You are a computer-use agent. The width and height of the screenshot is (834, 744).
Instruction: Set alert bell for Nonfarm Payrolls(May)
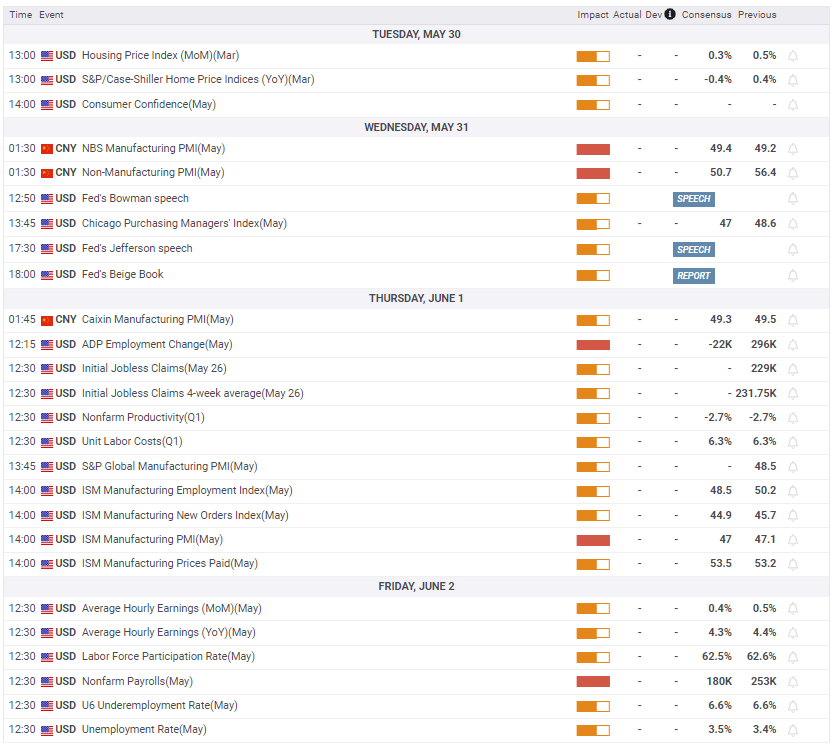tap(793, 682)
